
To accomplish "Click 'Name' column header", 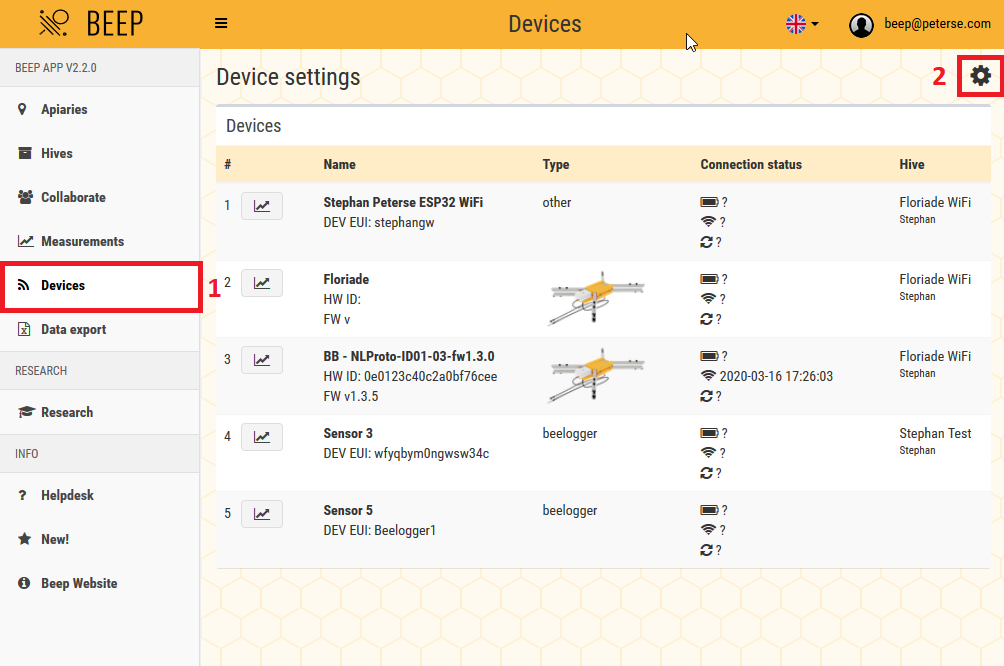I will point(339,165).
